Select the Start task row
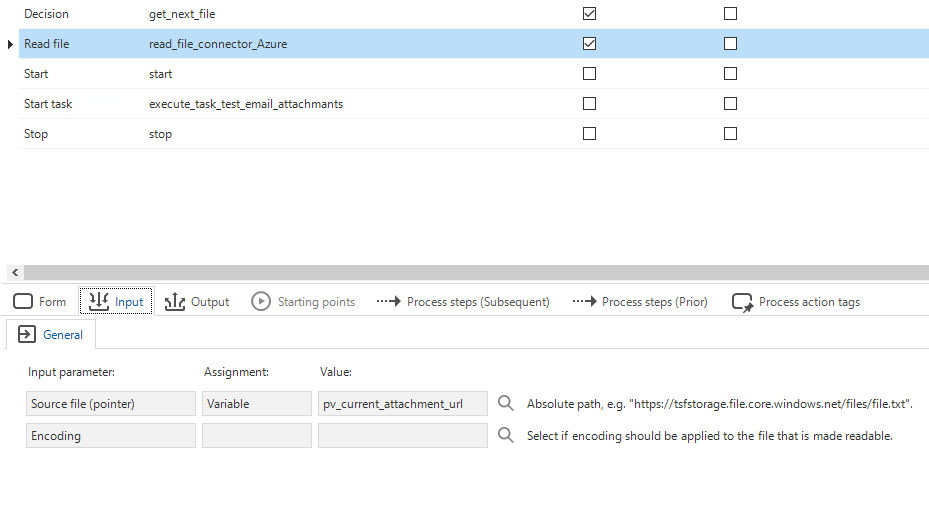 pyautogui.click(x=474, y=104)
